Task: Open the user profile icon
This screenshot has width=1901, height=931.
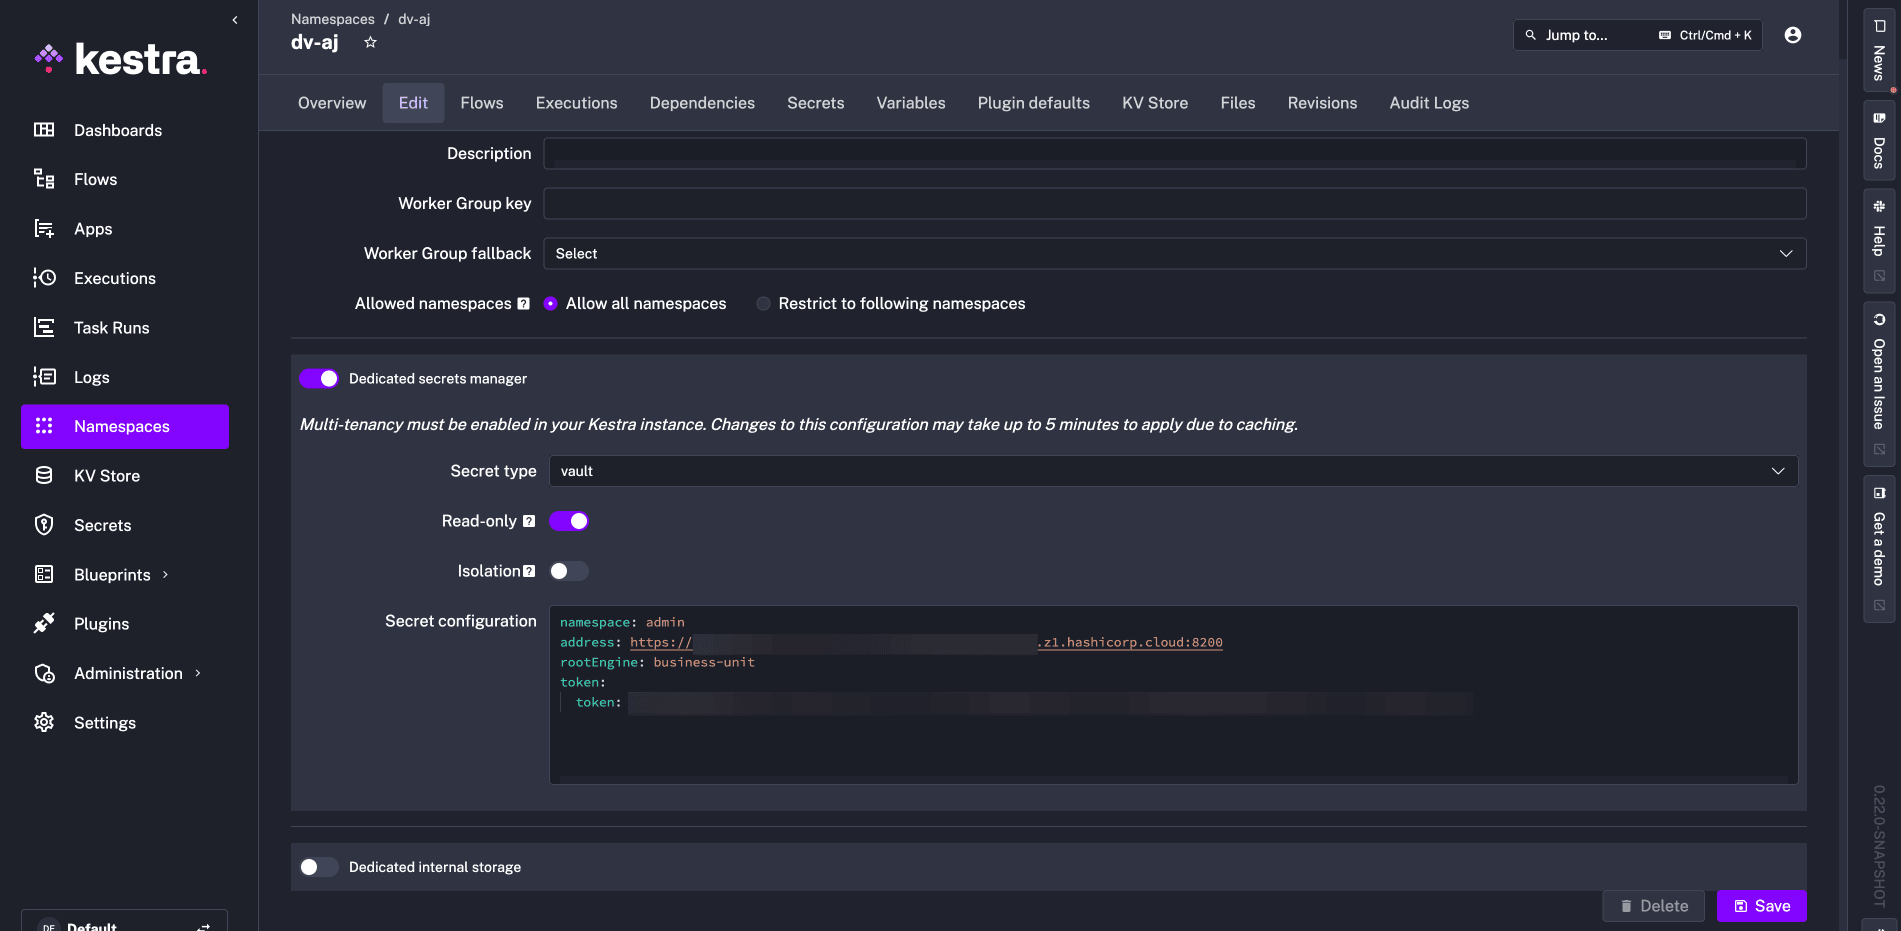Action: tap(1792, 35)
